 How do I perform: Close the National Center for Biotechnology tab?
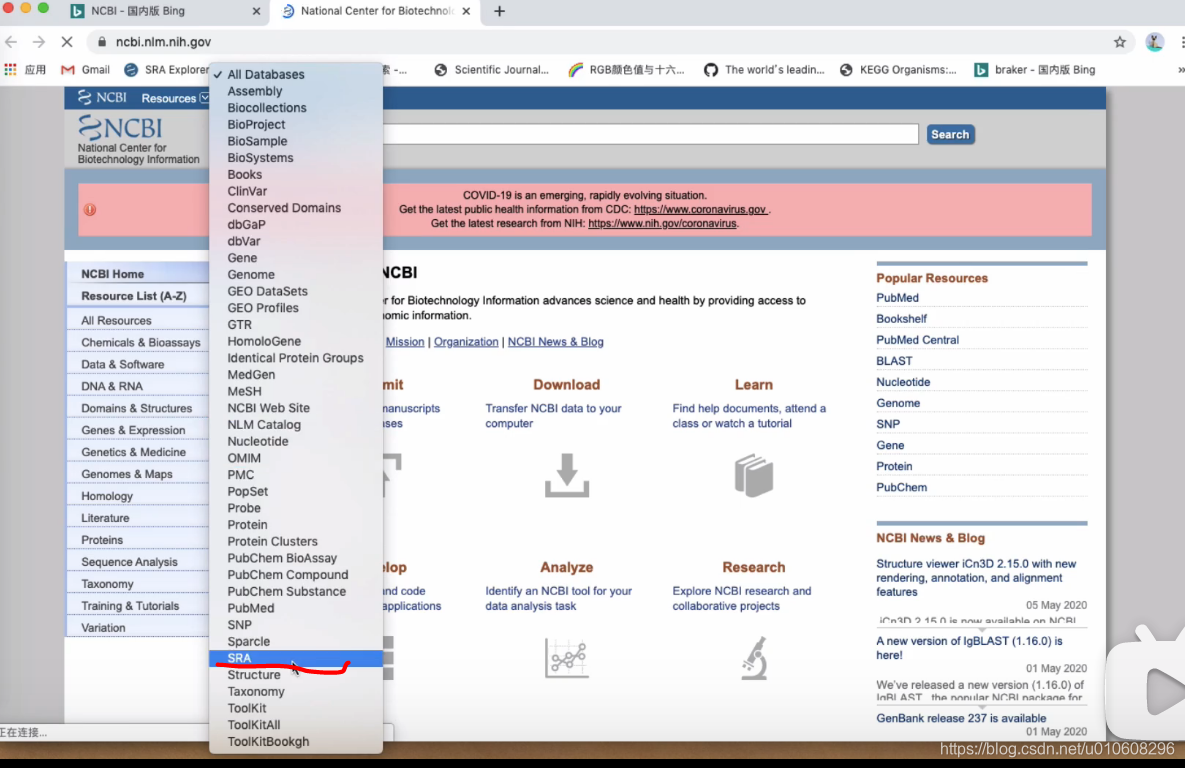coord(466,11)
